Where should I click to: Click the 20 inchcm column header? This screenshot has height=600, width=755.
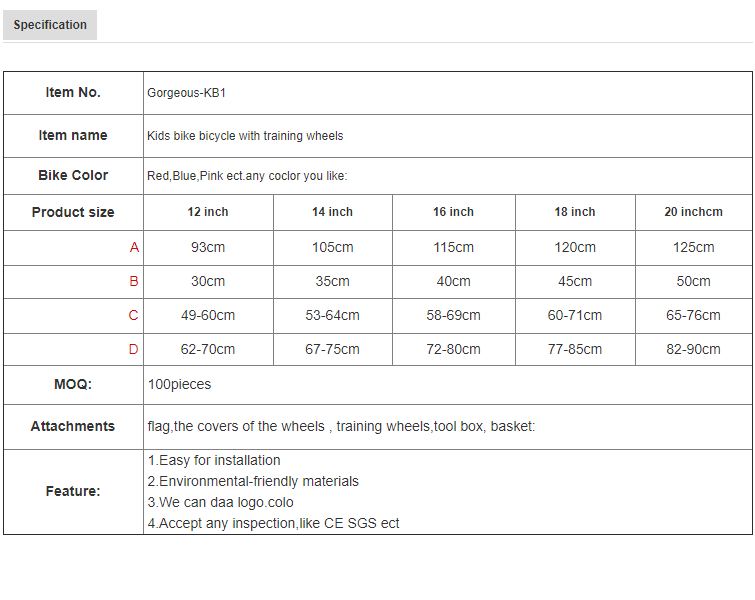[x=693, y=212]
